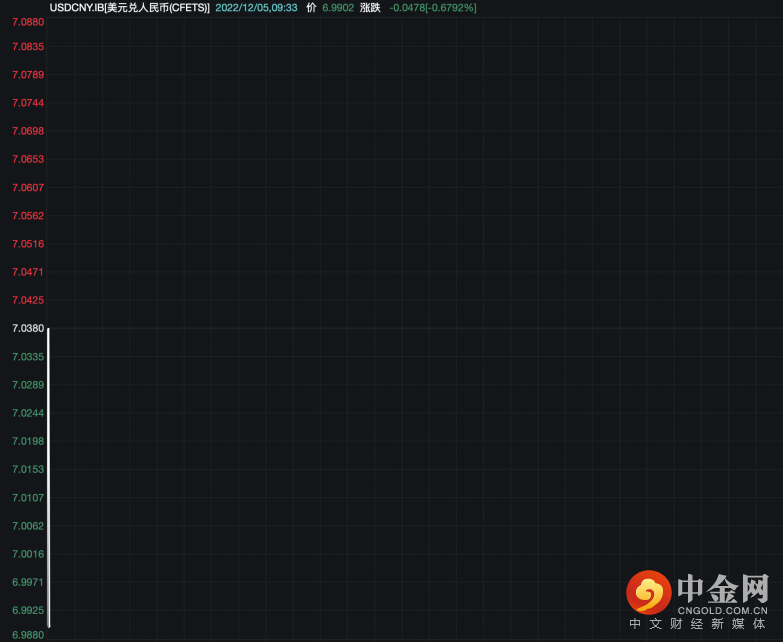The height and width of the screenshot is (642, 783).
Task: Click the 7.0244 axis label
Action: coord(28,413)
